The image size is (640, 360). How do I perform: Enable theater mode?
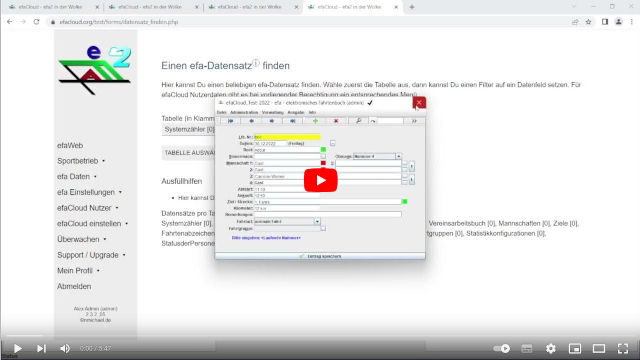point(599,348)
